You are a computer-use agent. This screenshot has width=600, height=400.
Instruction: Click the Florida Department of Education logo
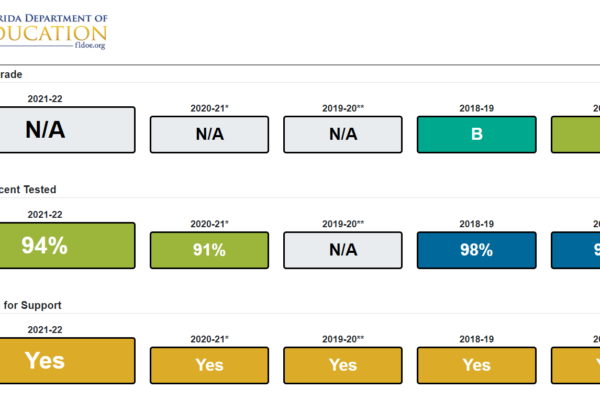pyautogui.click(x=55, y=28)
